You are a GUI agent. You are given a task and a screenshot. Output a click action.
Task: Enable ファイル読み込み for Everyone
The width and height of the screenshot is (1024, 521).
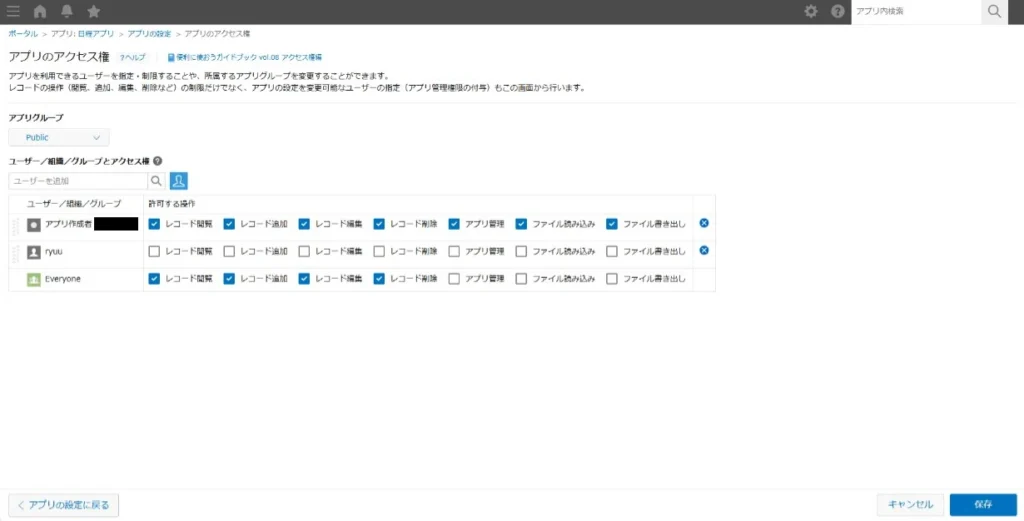[521, 279]
